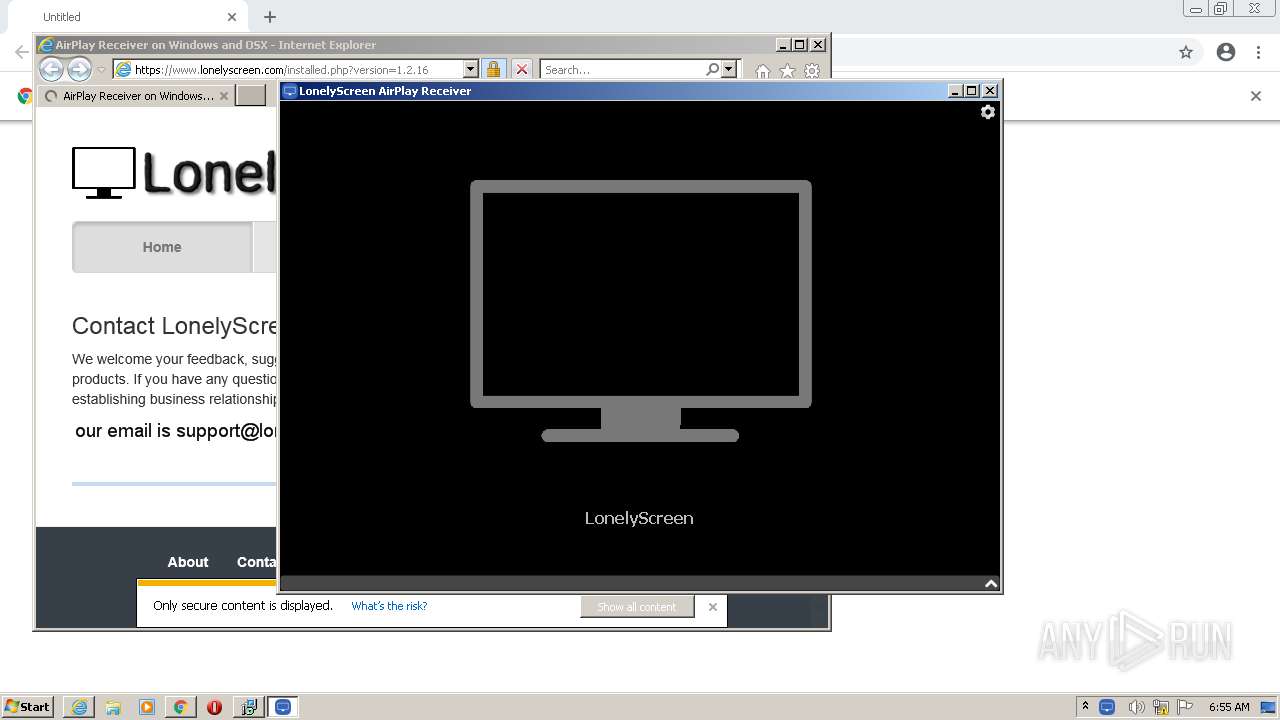Viewport: 1280px width, 720px height.
Task: Click IE Home icon
Action: coord(762,71)
